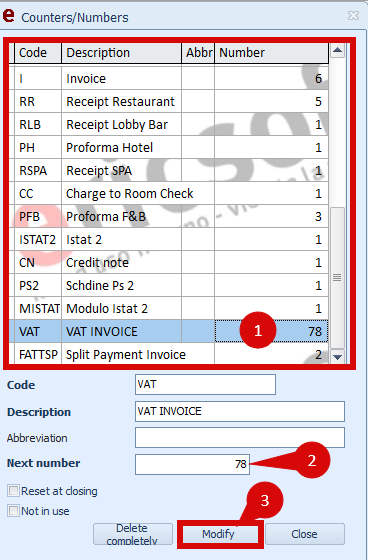
Task: Click the Number column header
Action: tap(271, 53)
